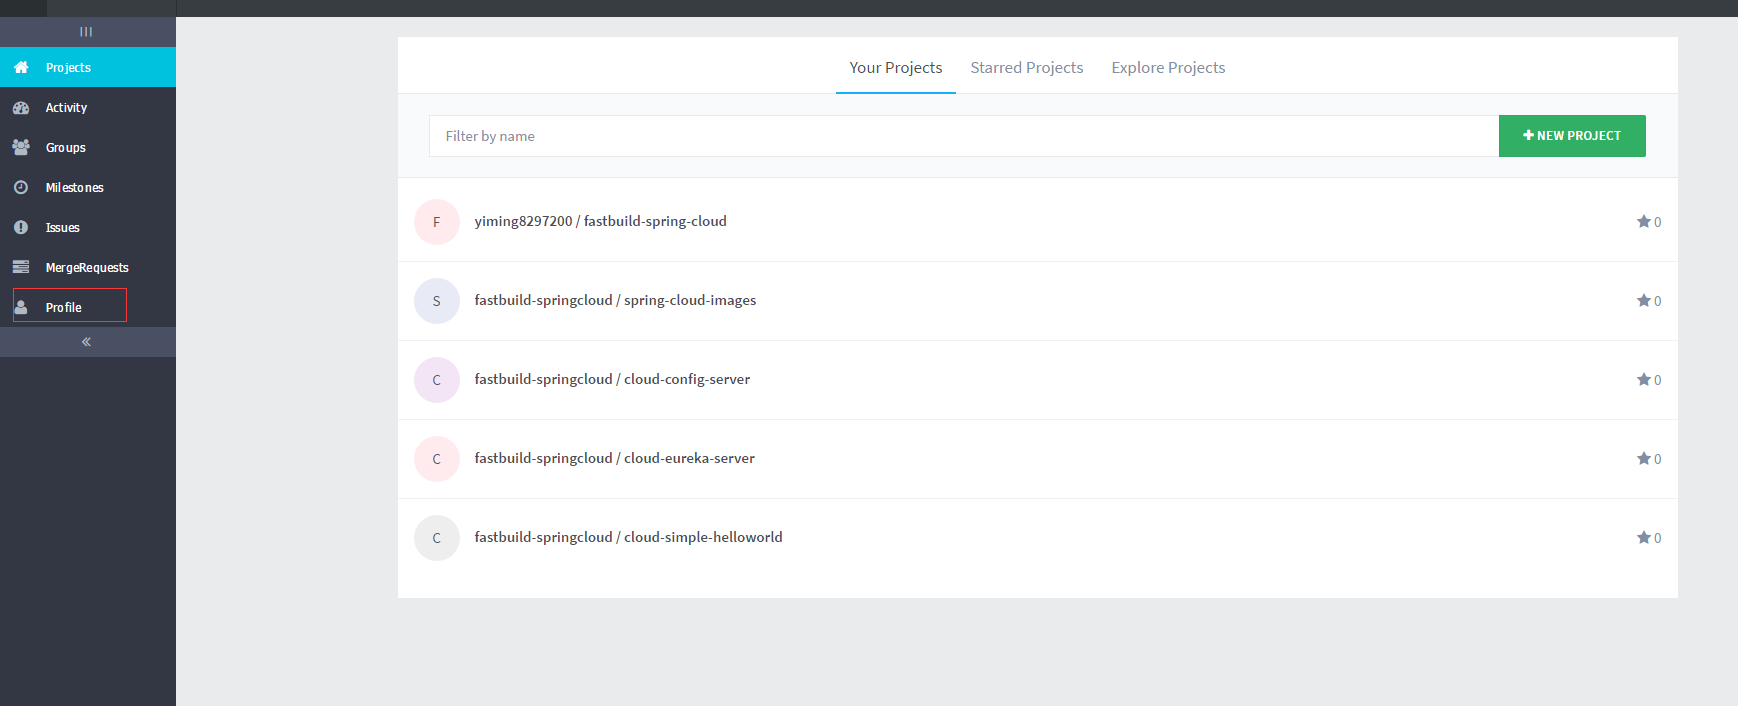This screenshot has width=1738, height=706.
Task: Star the spring-cloud-images project
Action: point(1643,300)
